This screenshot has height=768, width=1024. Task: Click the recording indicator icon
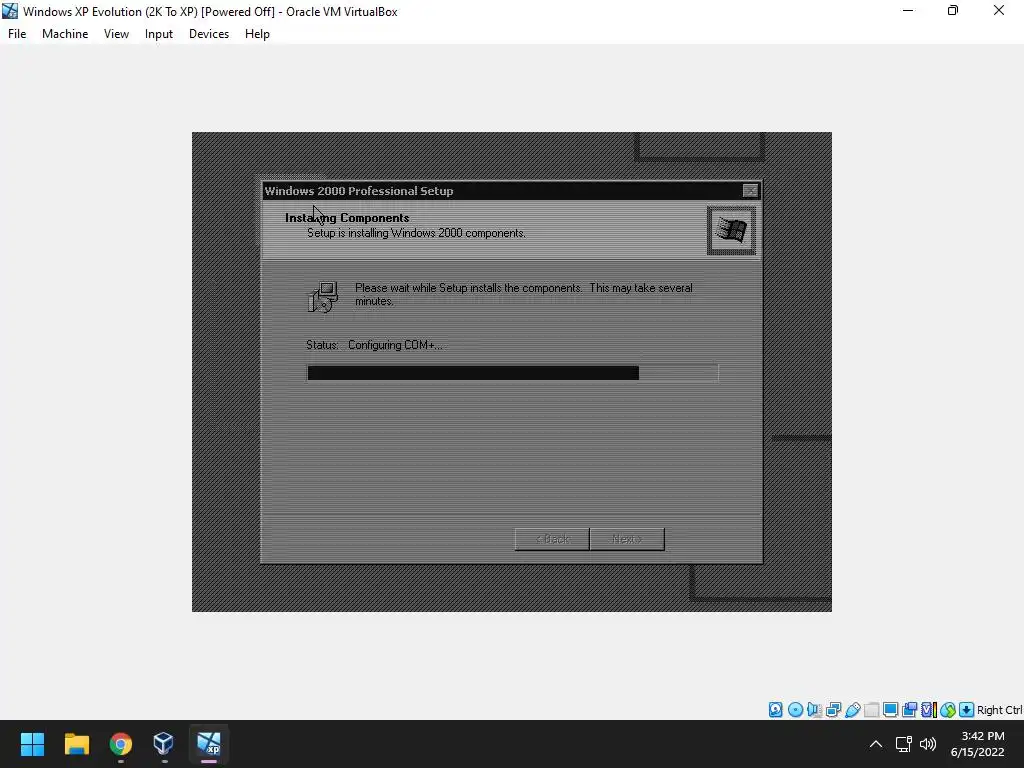909,710
